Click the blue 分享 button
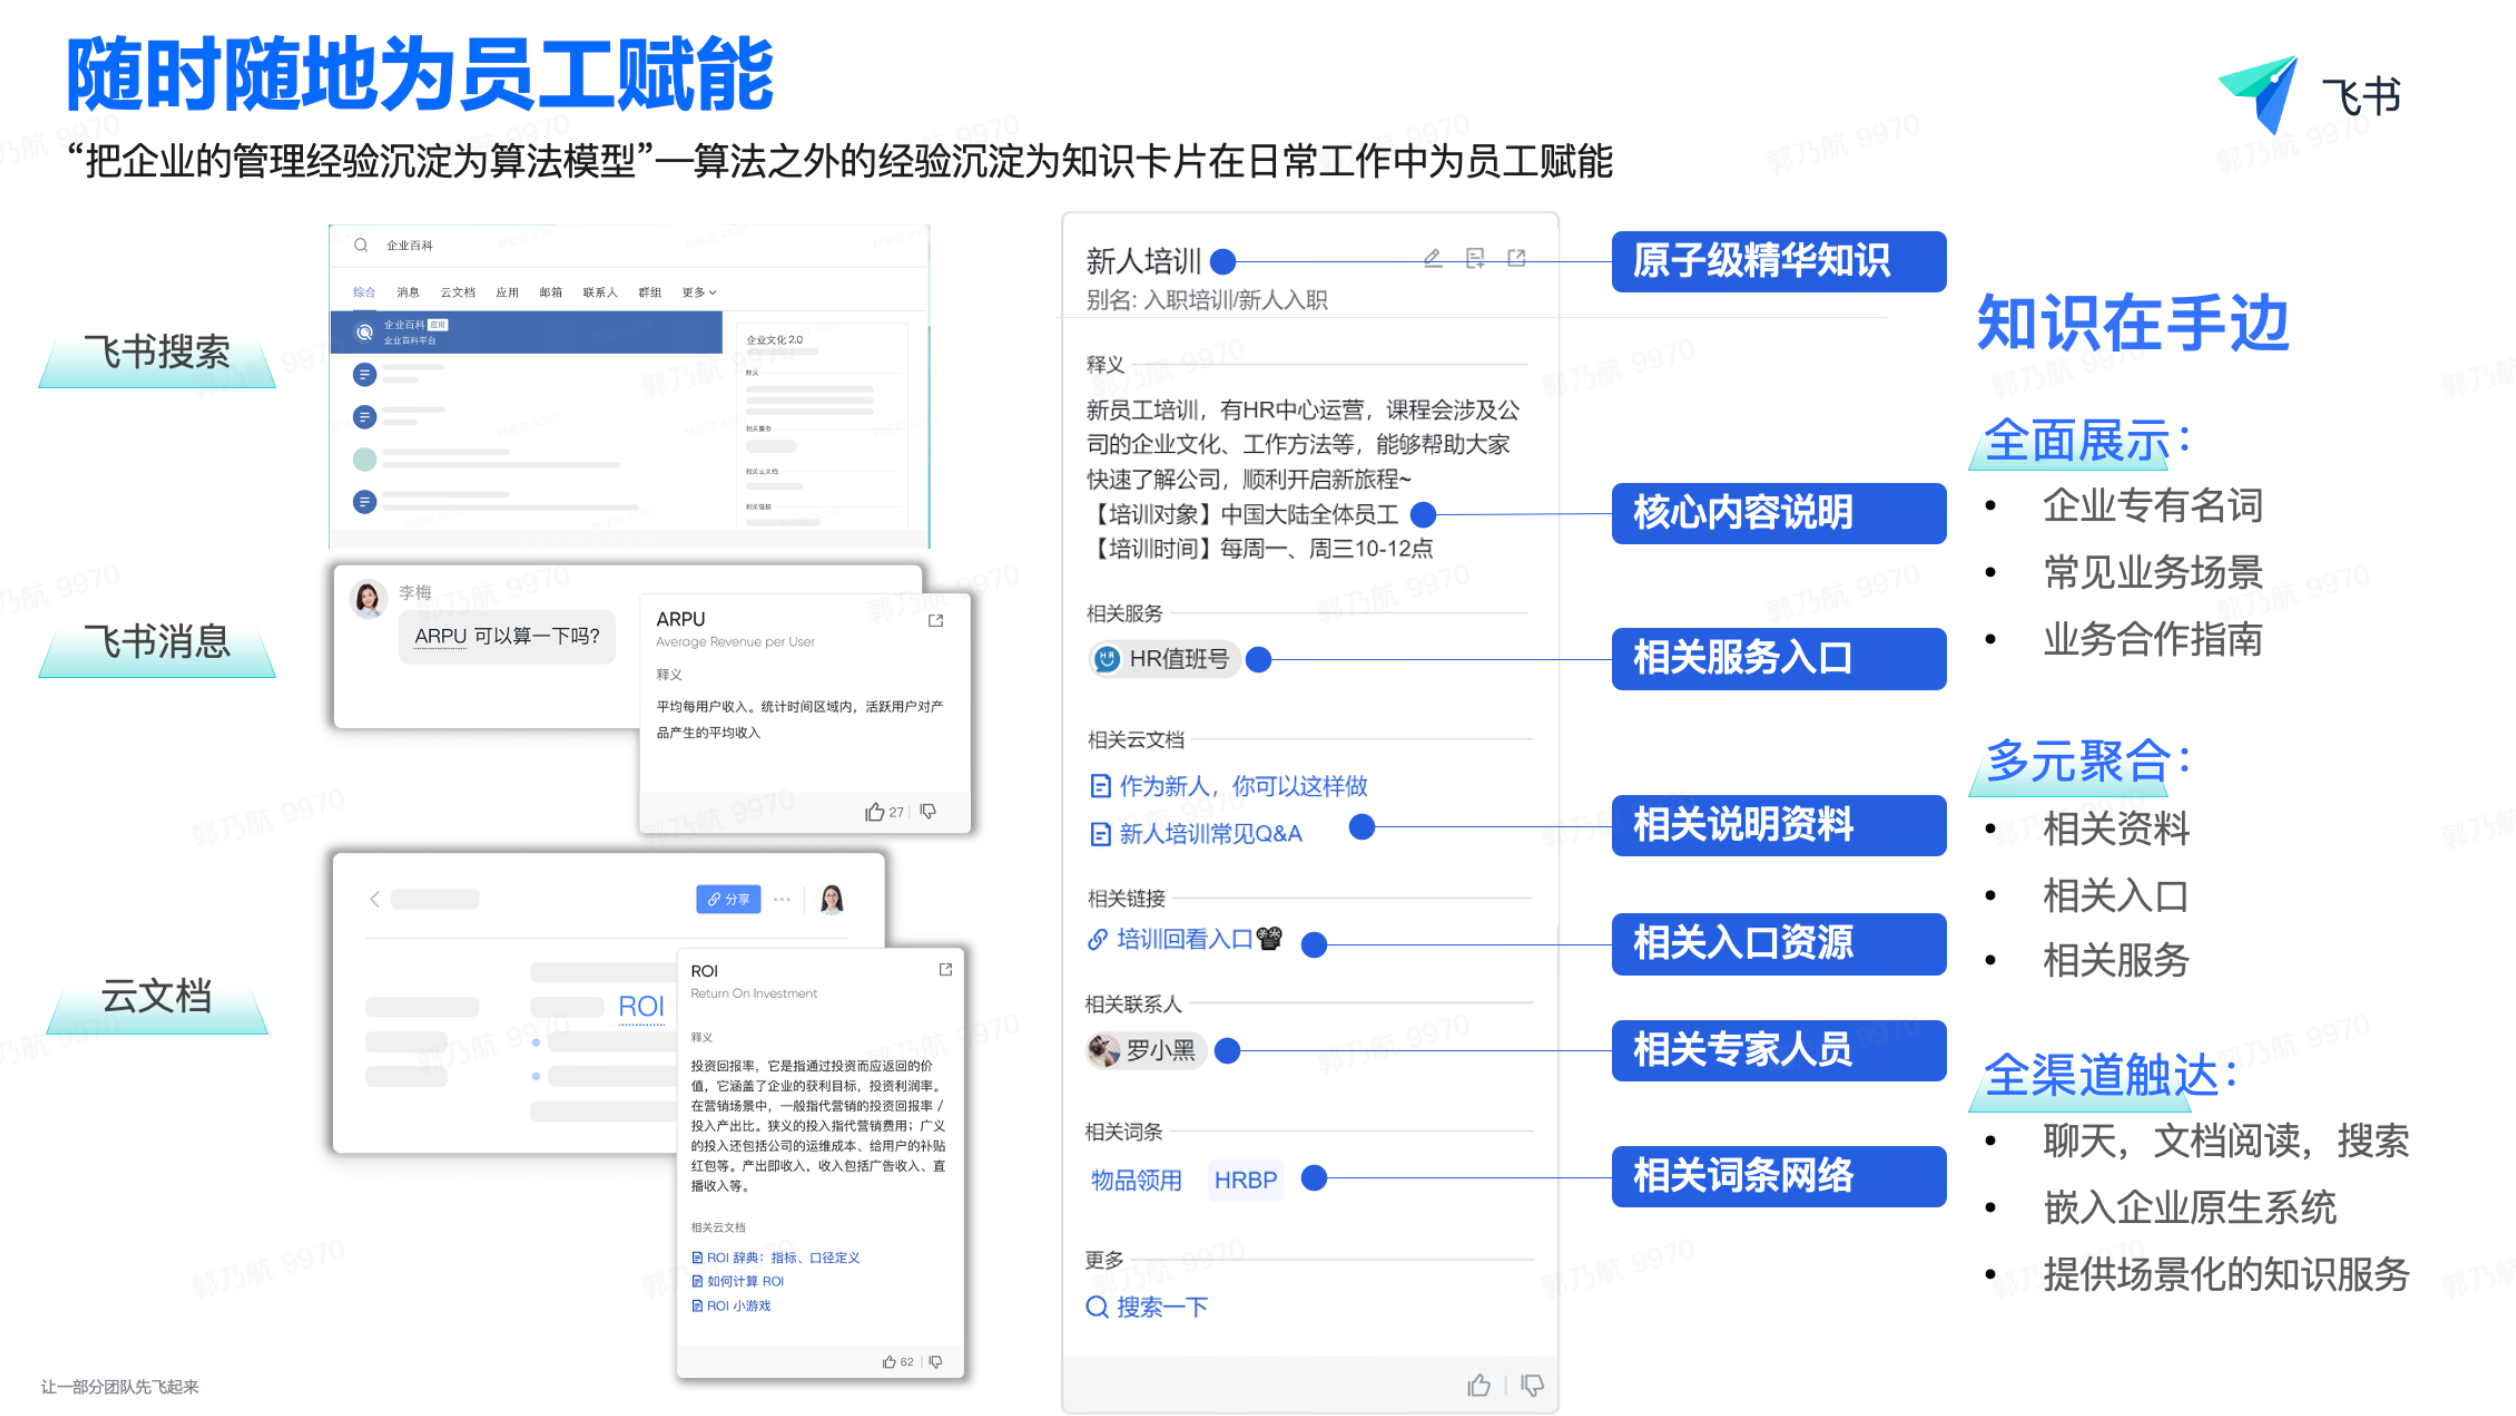The image size is (2516, 1416). pos(728,899)
